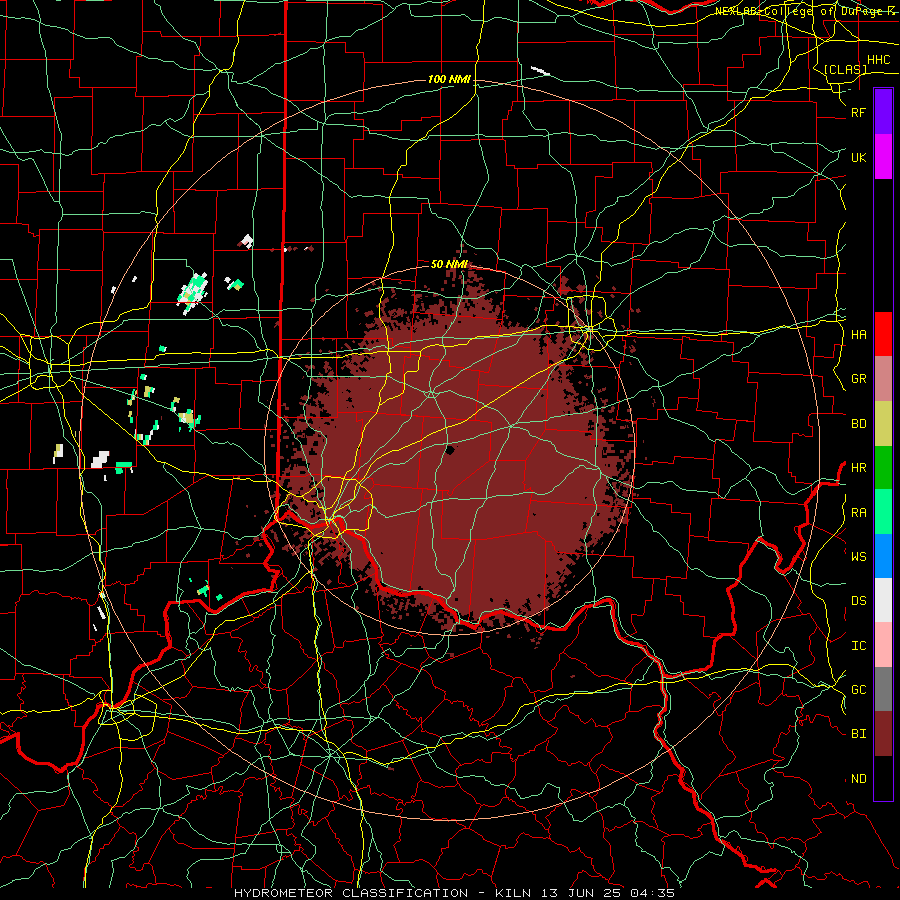
Task: Click the blue WS legend swatch
Action: 883,556
